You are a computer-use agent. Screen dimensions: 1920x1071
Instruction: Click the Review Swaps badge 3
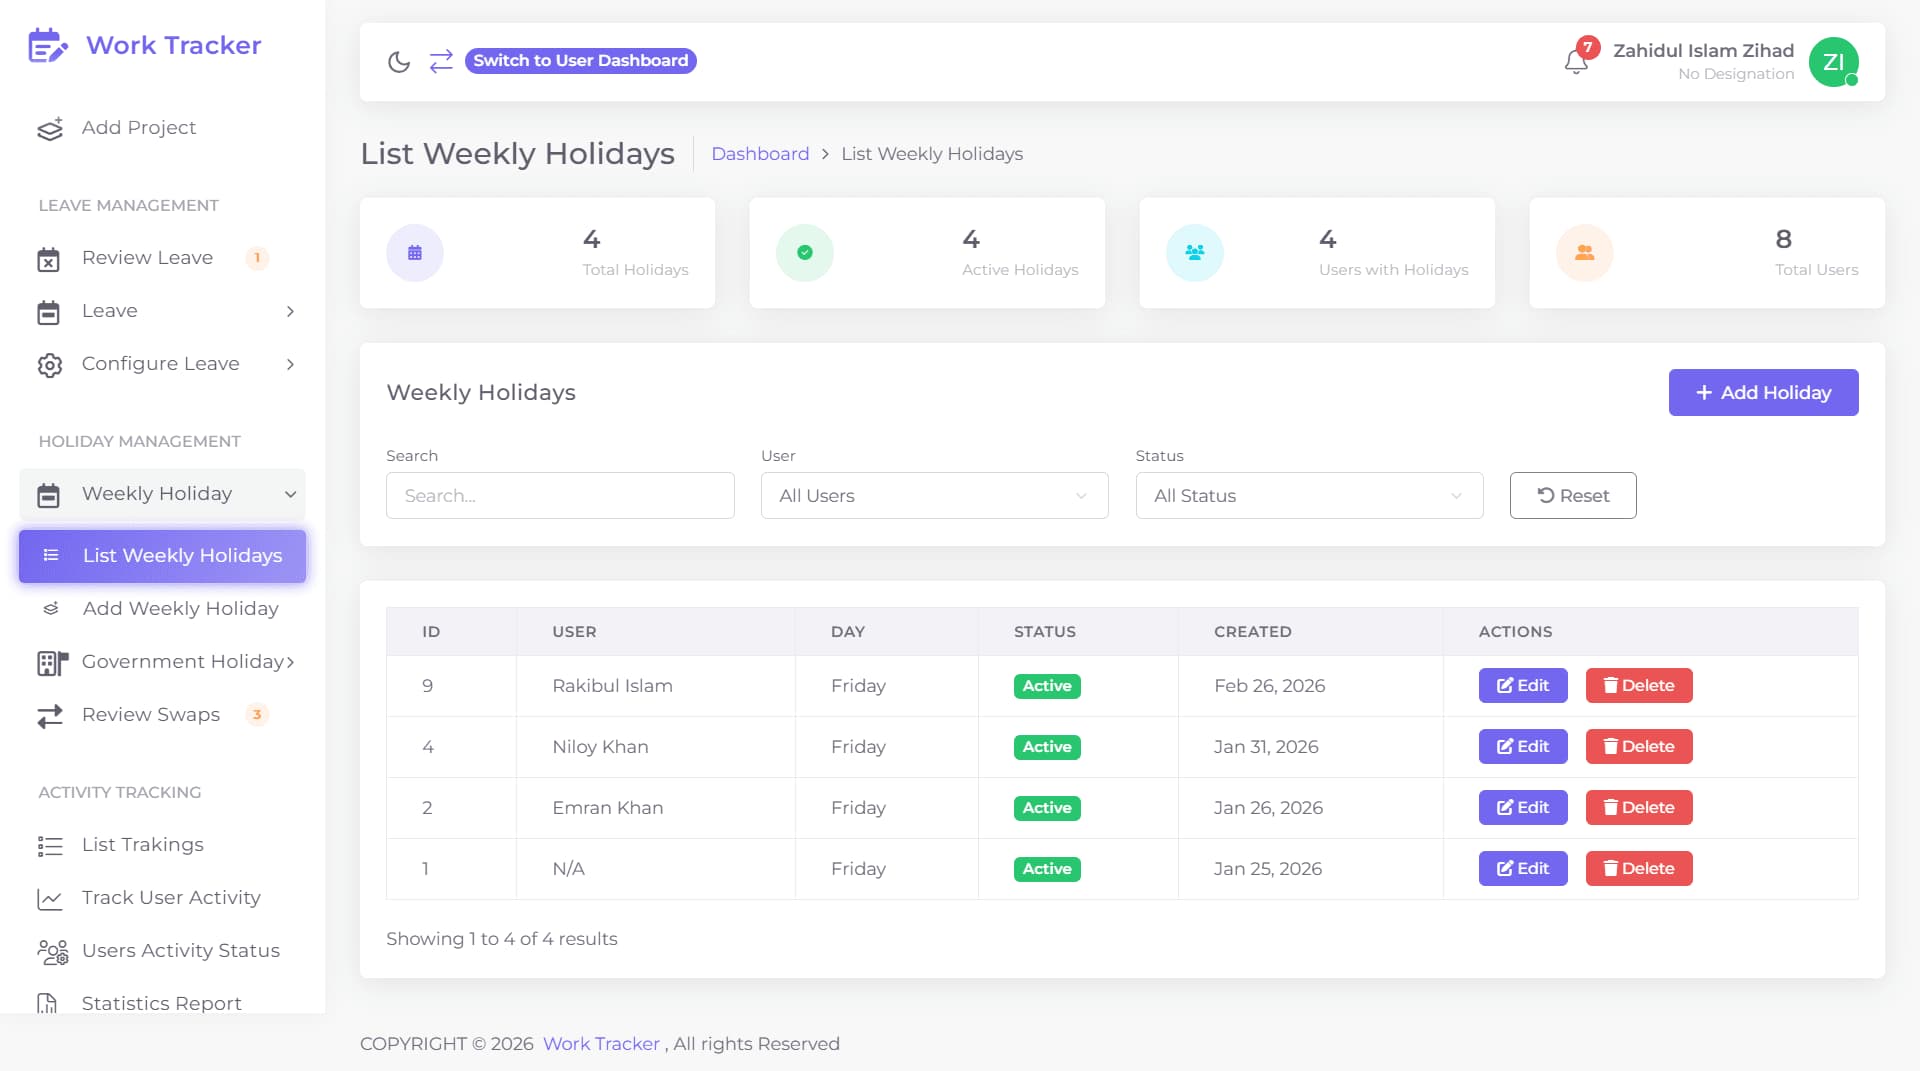tap(257, 715)
